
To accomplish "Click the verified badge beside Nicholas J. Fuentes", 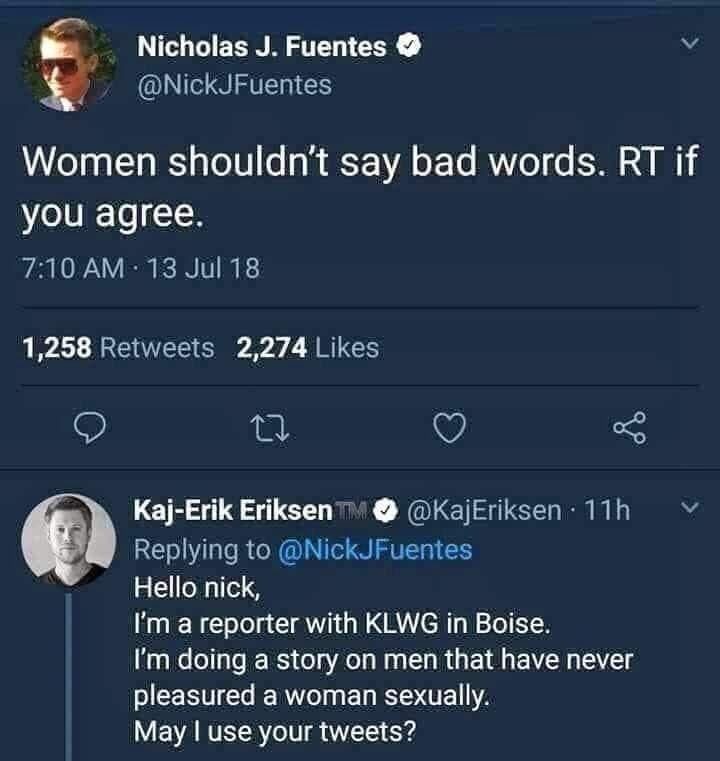I will (x=408, y=46).
